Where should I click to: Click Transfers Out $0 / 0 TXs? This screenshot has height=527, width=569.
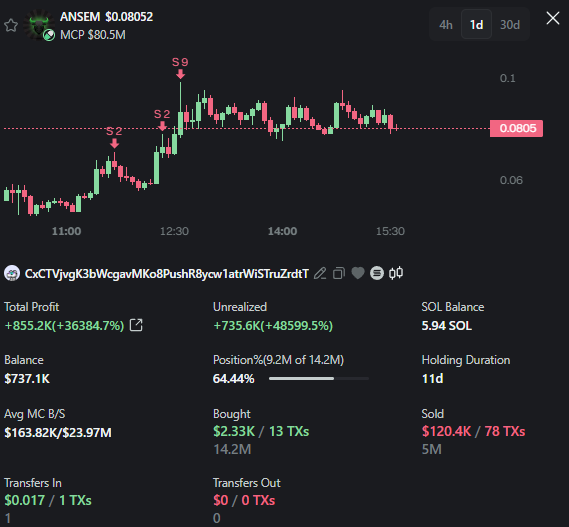[x=244, y=501]
